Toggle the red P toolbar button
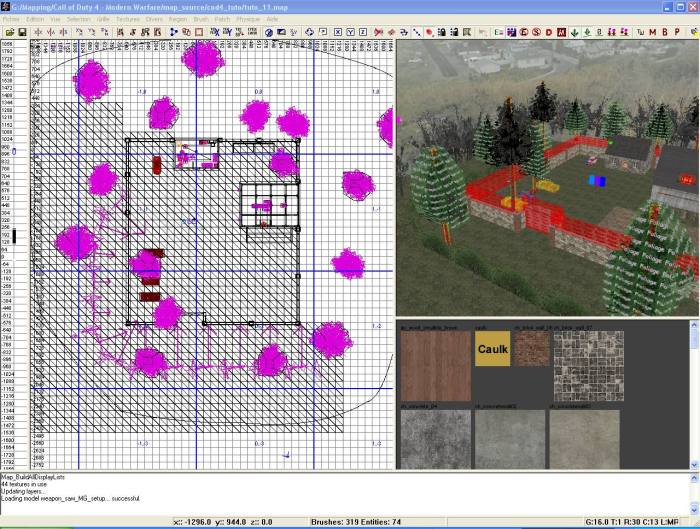 pyautogui.click(x=677, y=32)
